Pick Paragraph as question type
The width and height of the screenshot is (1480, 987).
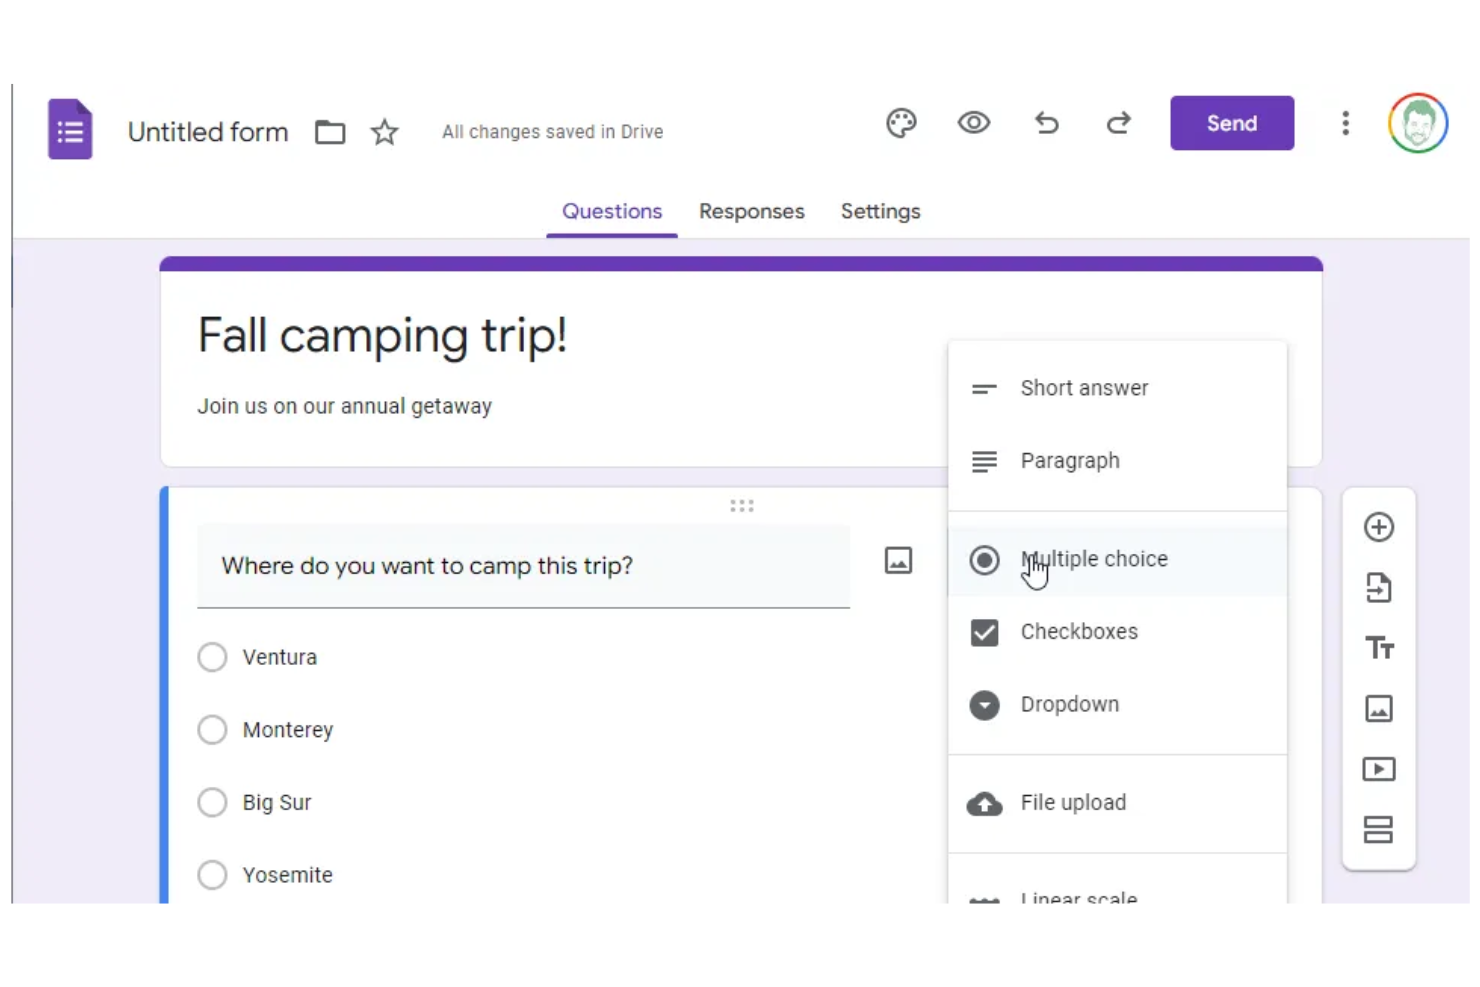tap(1070, 461)
